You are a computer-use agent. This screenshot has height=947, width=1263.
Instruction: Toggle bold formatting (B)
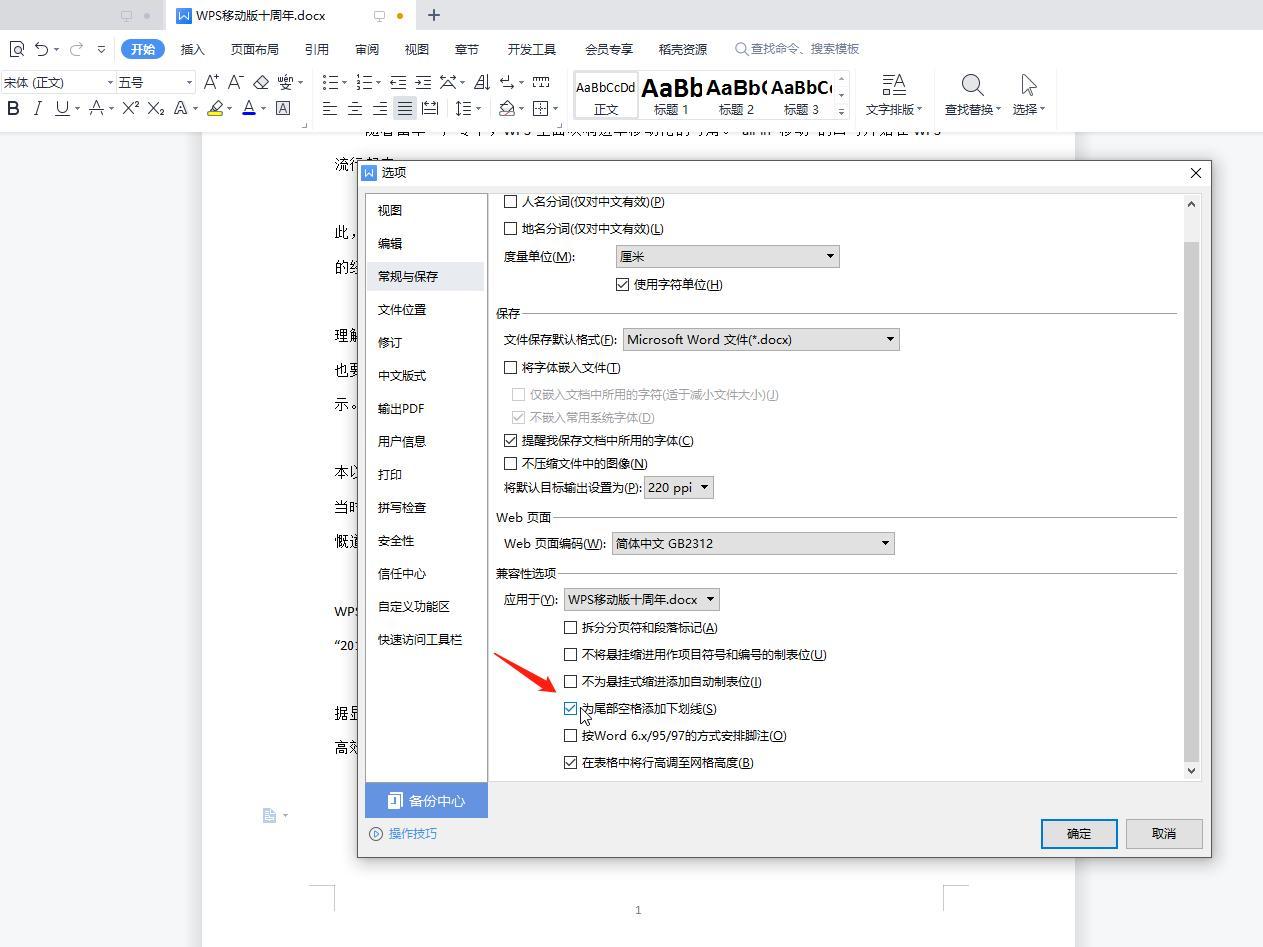tap(13, 108)
